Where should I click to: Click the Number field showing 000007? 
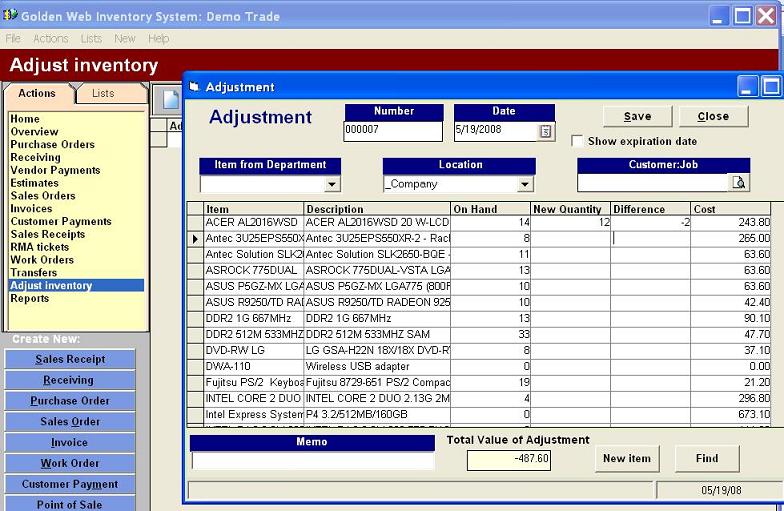[393, 131]
